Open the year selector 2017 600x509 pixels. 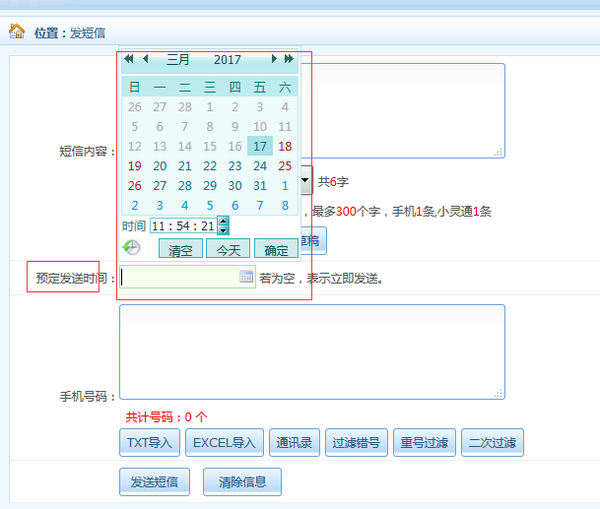click(x=227, y=60)
